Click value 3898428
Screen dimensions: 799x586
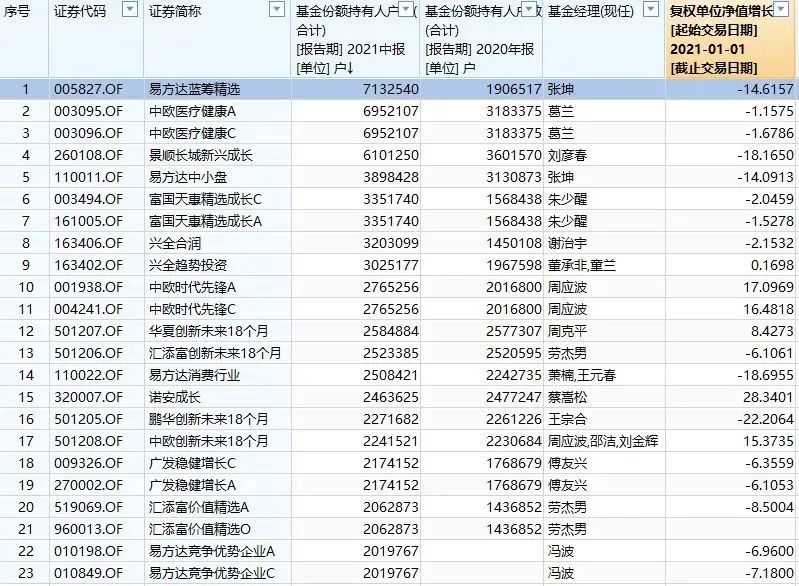[391, 177]
